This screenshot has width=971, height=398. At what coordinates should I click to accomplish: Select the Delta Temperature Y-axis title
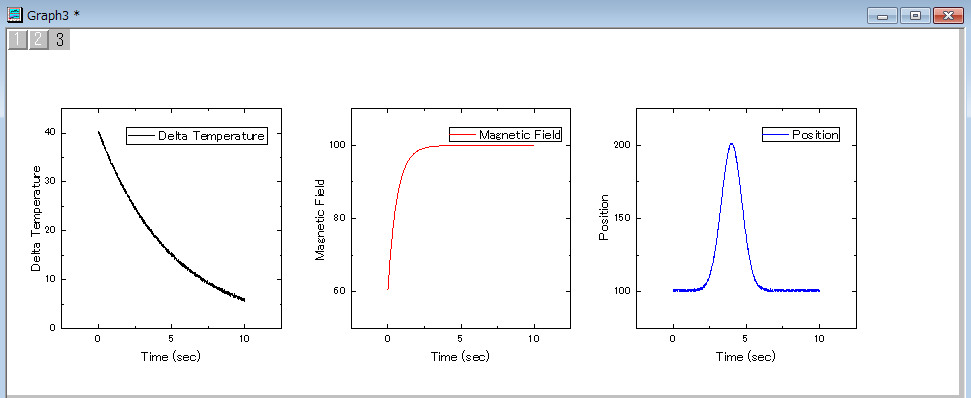(x=37, y=218)
